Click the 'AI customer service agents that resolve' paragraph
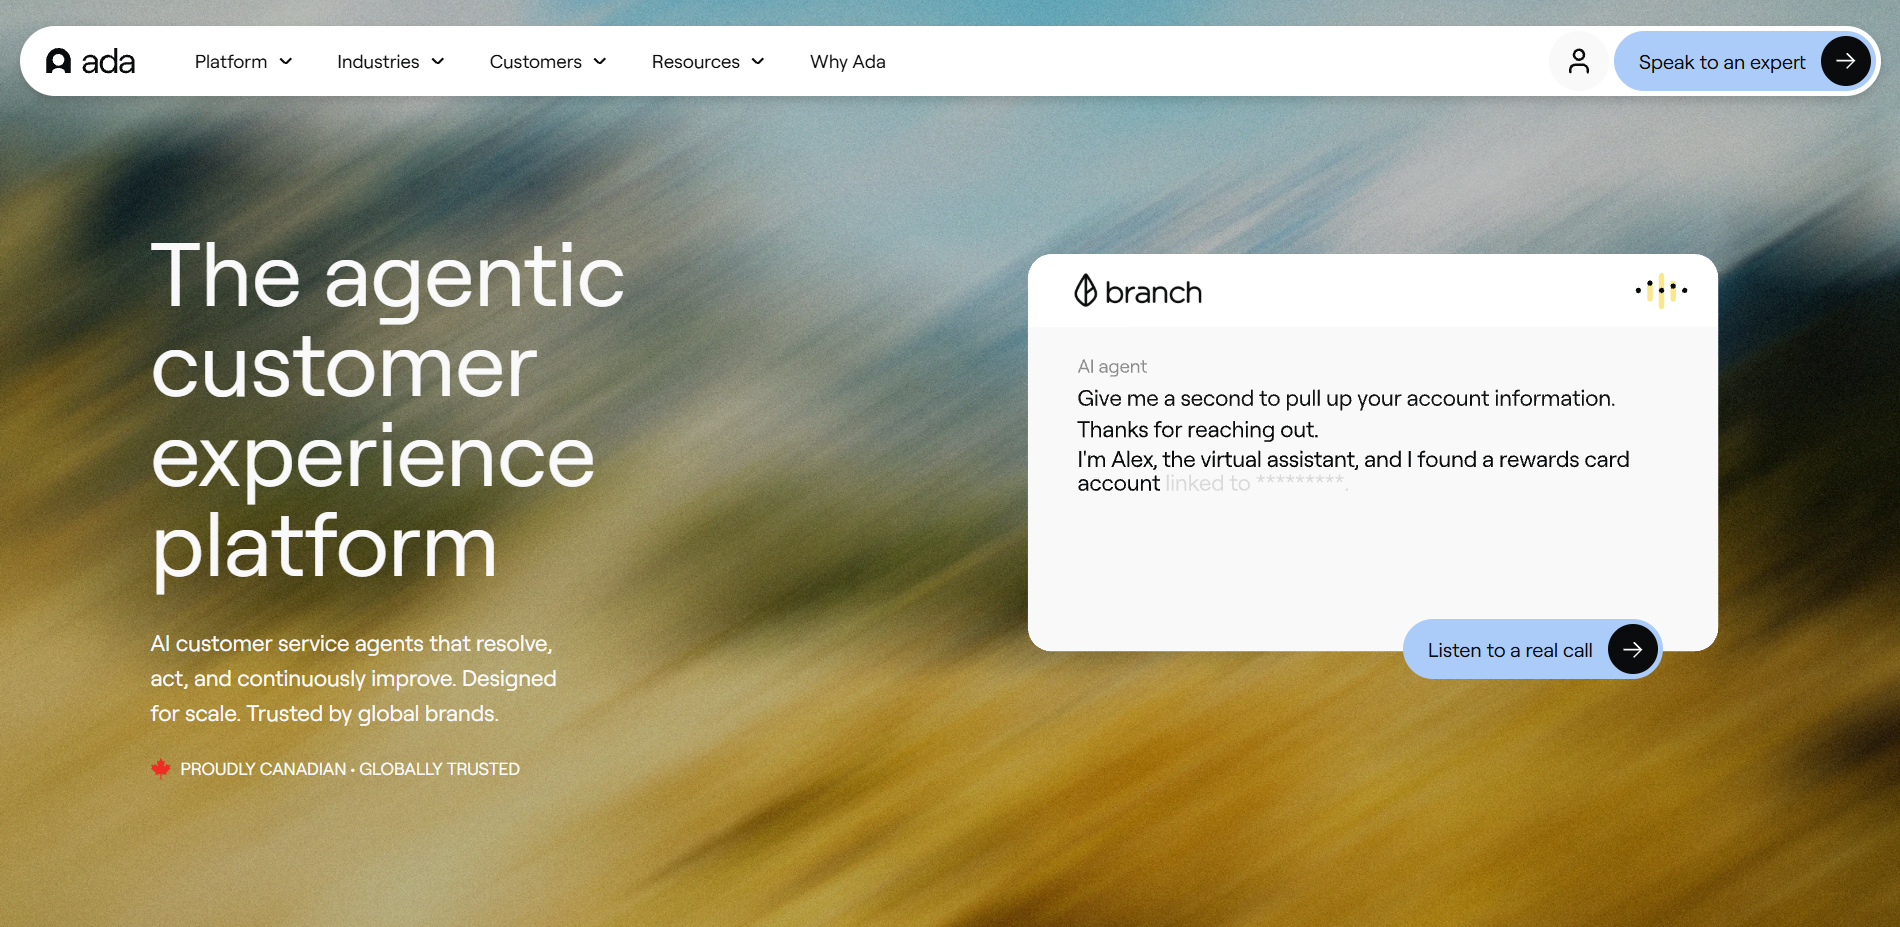 coord(353,678)
